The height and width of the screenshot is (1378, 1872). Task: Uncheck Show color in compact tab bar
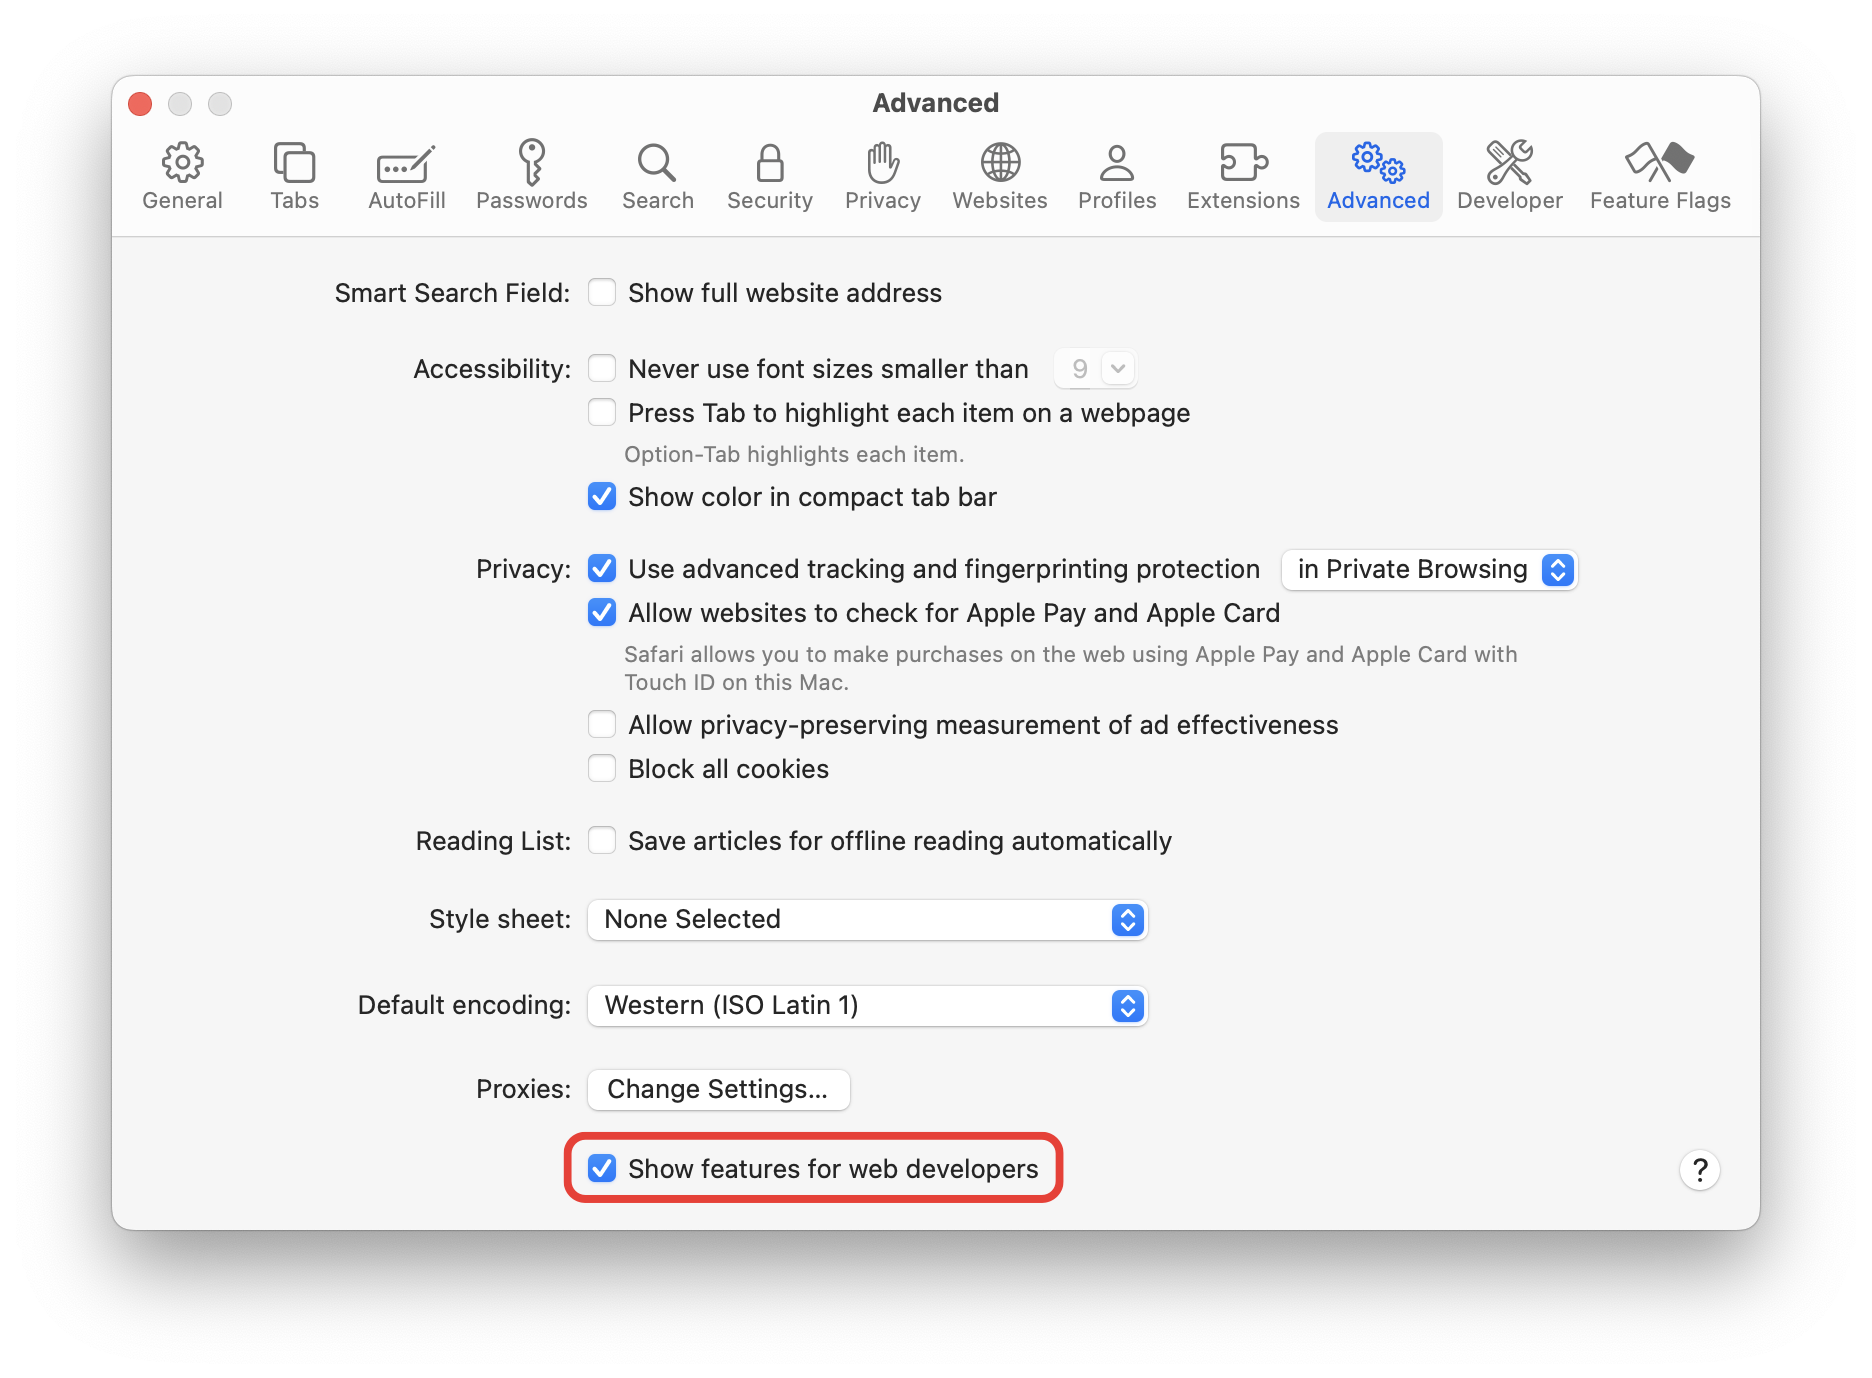click(602, 497)
